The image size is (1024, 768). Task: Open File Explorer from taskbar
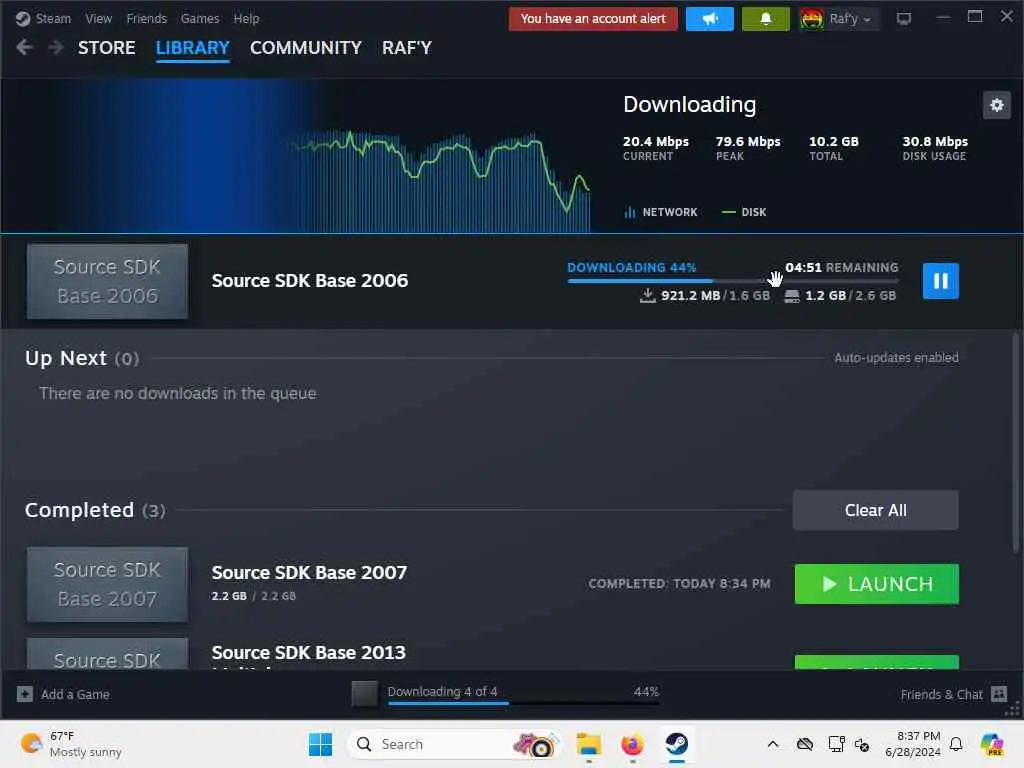click(x=588, y=744)
